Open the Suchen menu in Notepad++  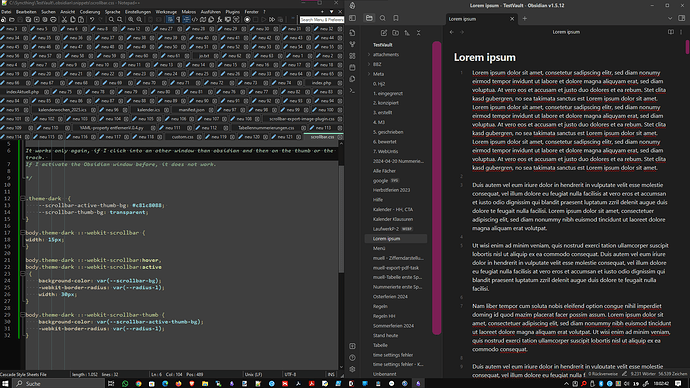click(x=48, y=12)
